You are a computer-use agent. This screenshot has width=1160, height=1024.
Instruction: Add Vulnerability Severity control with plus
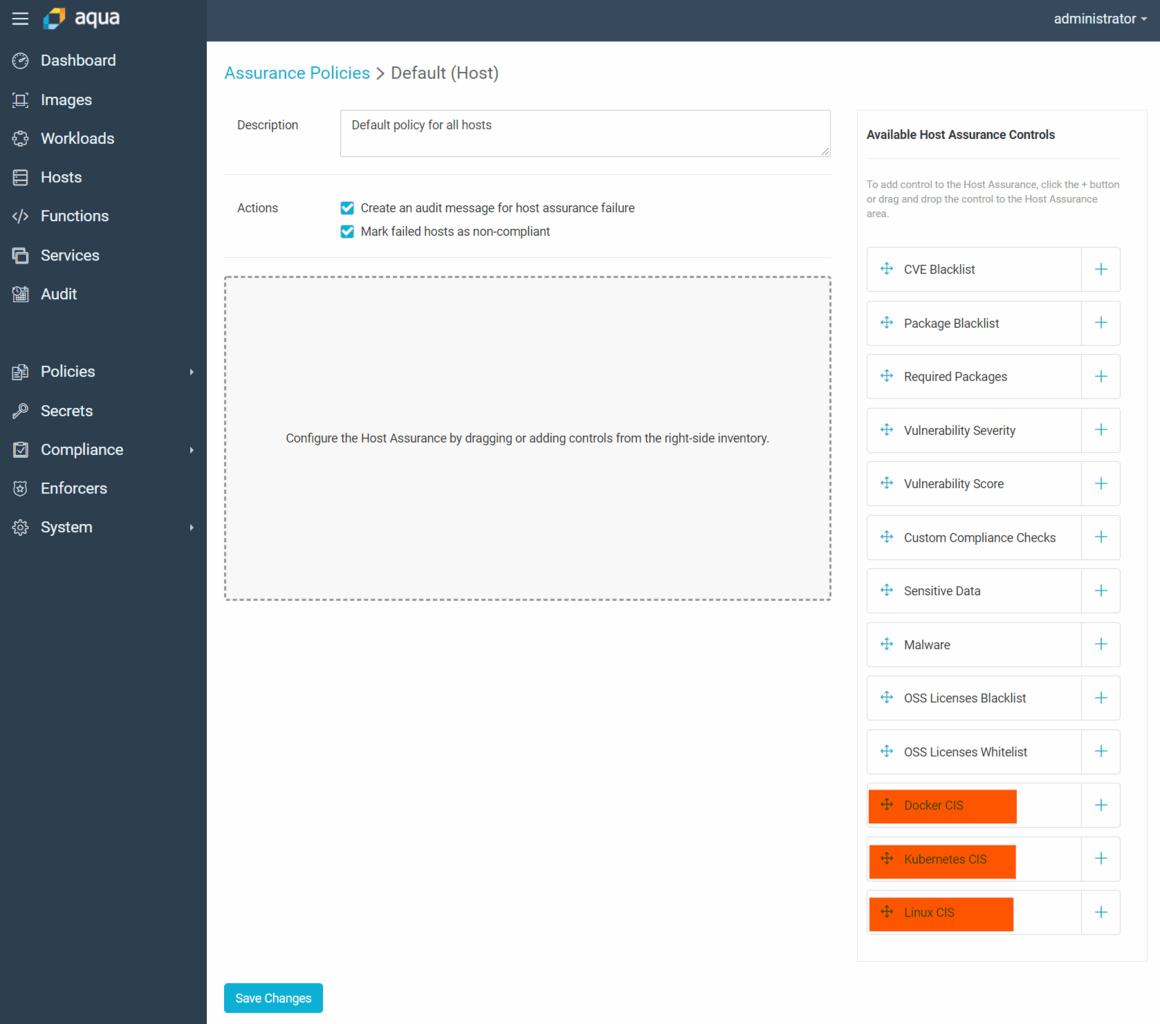click(x=1101, y=430)
